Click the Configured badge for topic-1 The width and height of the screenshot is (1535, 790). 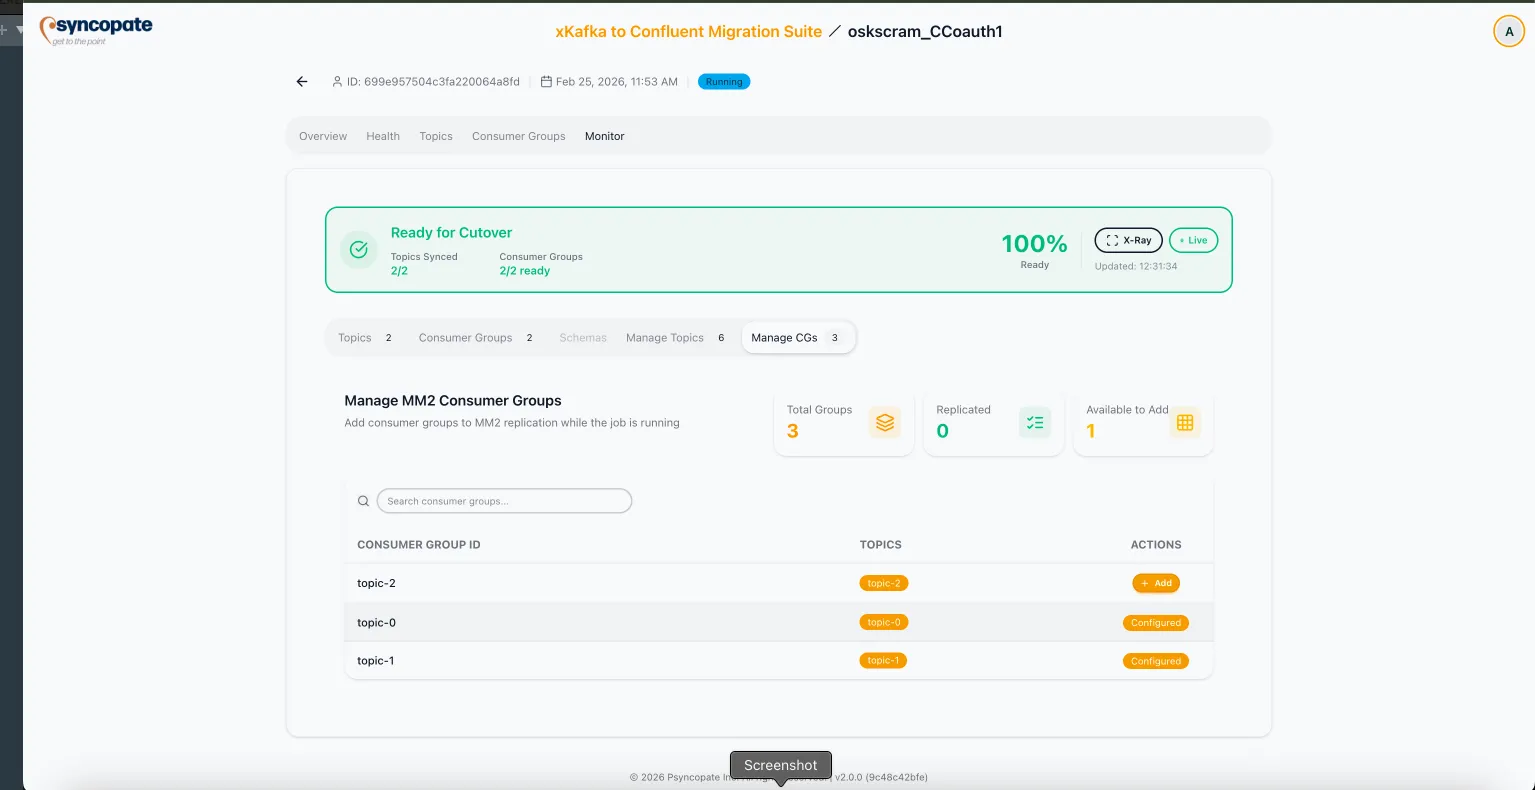pyautogui.click(x=1155, y=660)
